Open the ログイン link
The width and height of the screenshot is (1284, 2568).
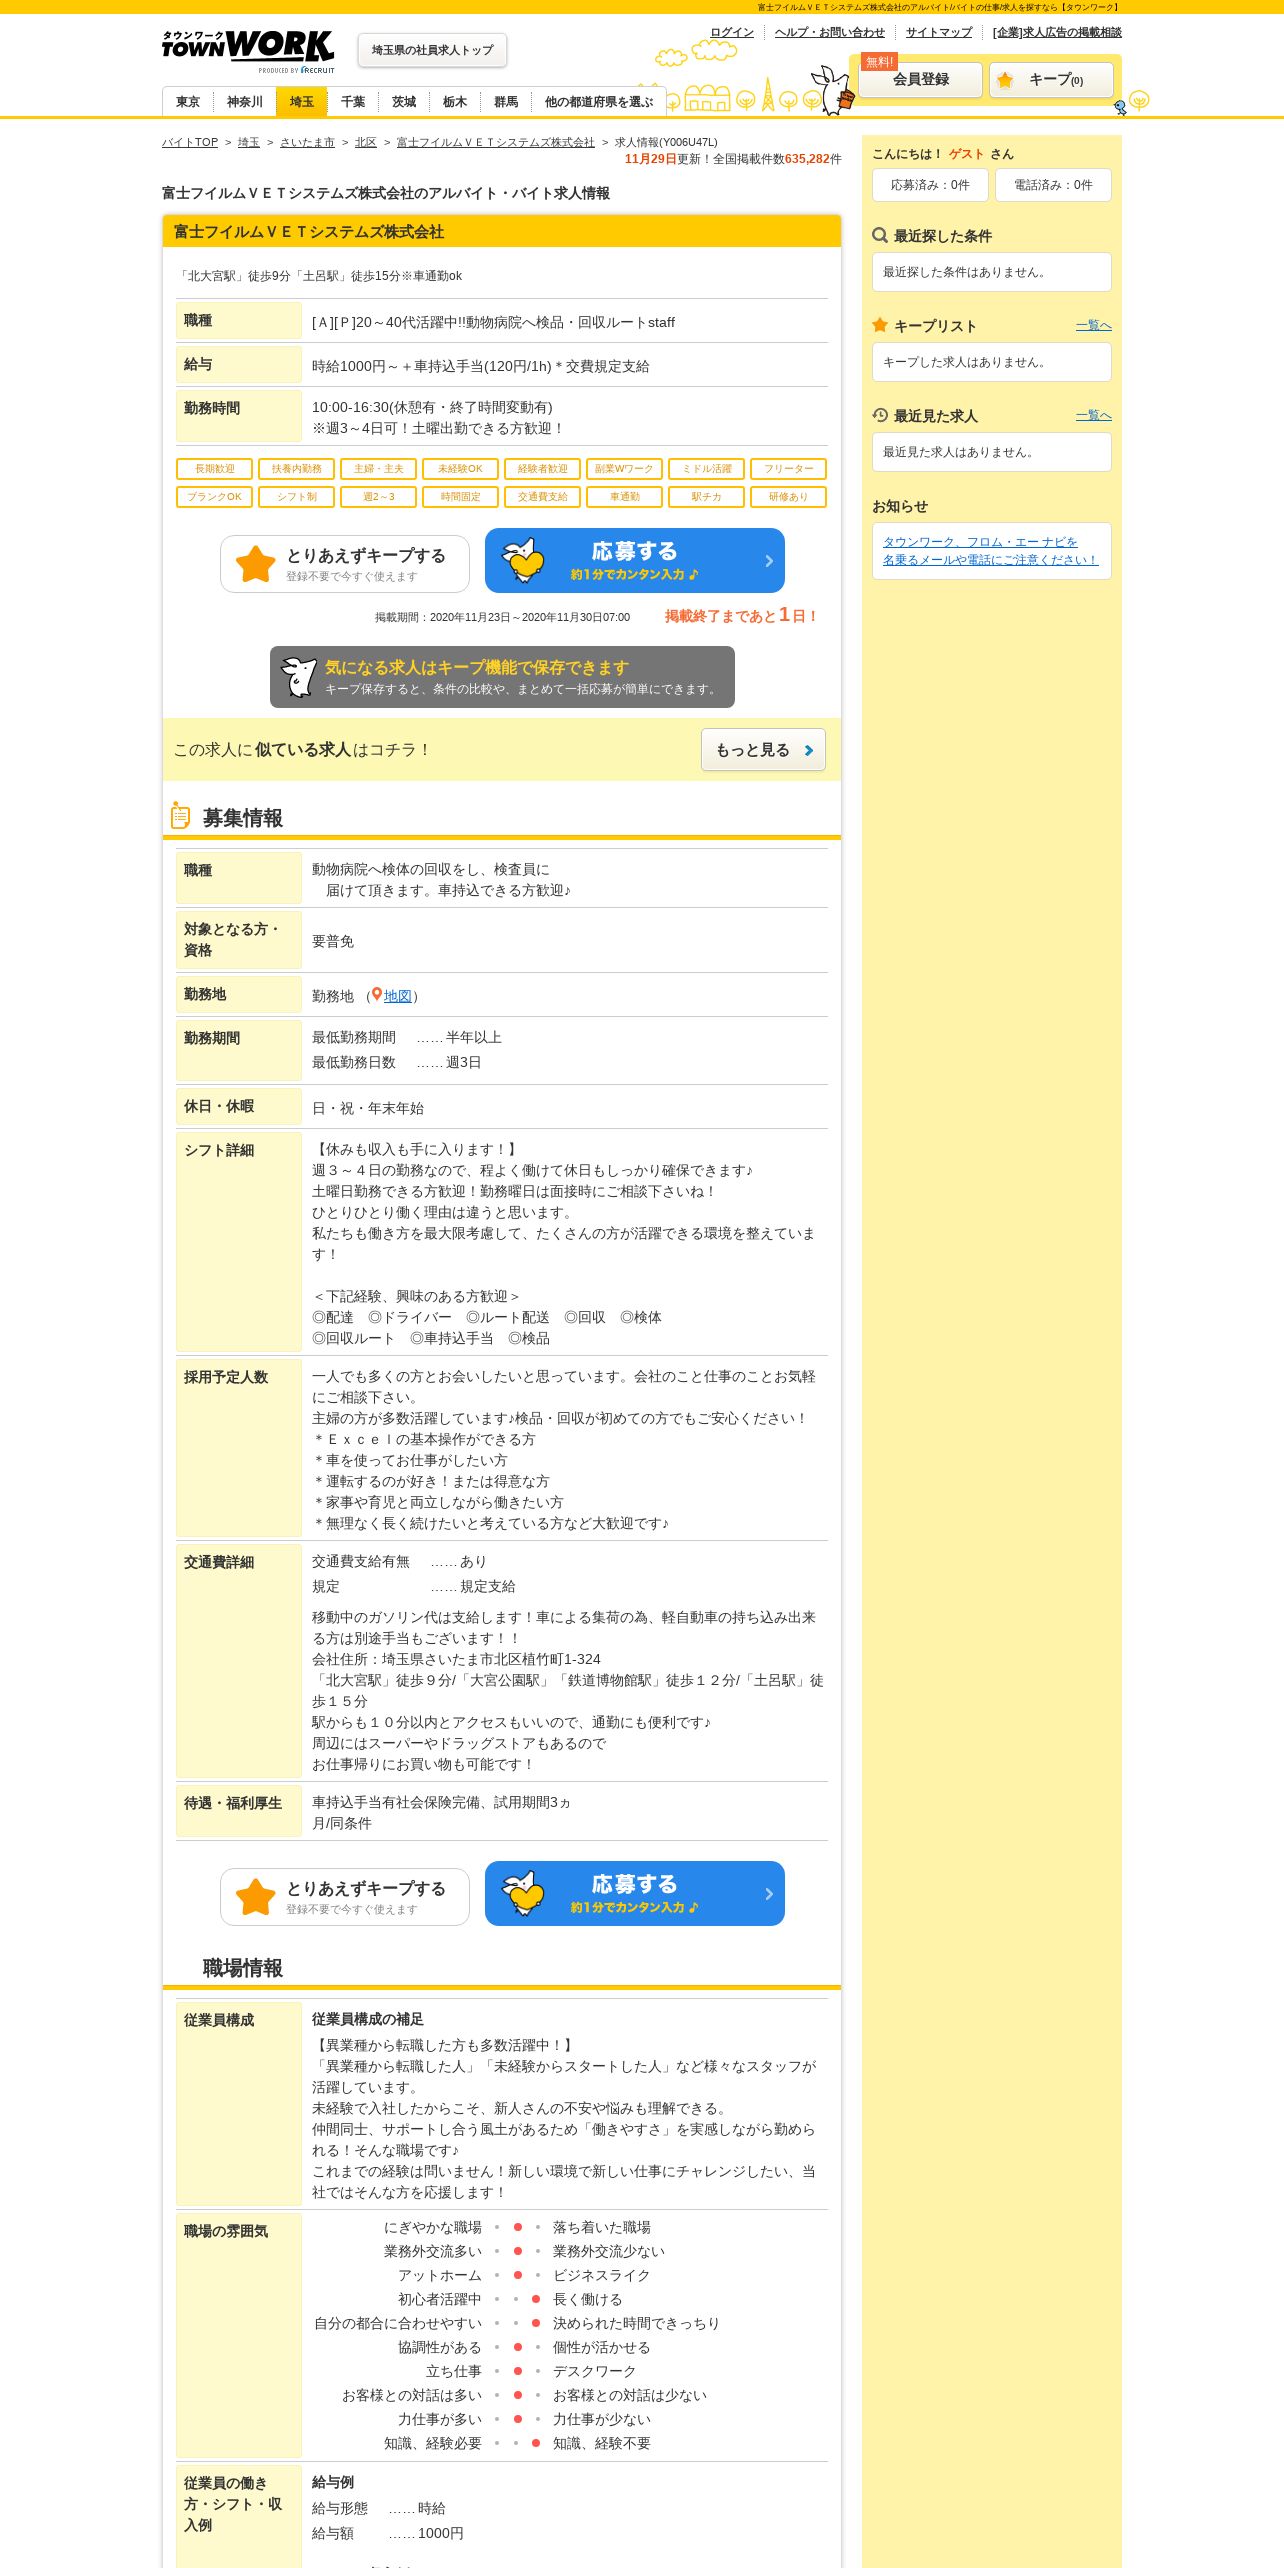tap(732, 32)
